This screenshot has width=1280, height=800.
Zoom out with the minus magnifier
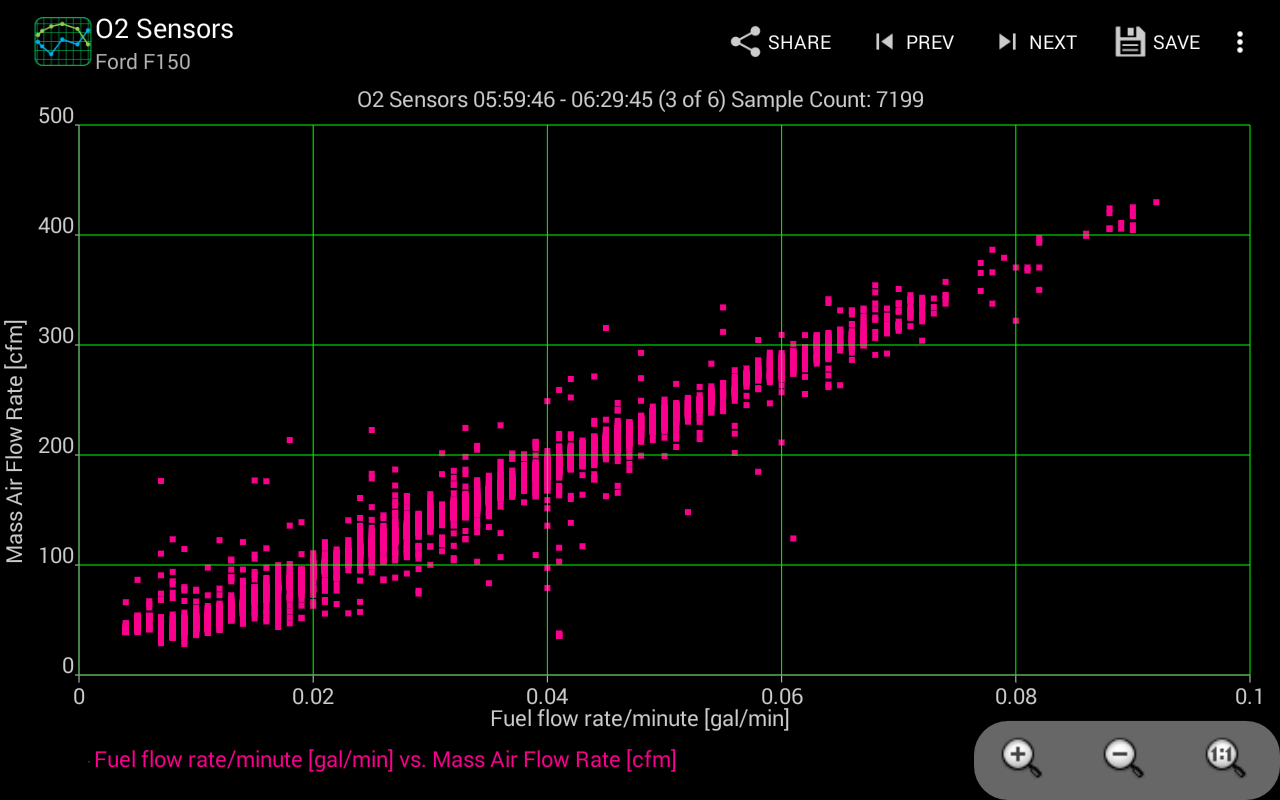[1123, 758]
